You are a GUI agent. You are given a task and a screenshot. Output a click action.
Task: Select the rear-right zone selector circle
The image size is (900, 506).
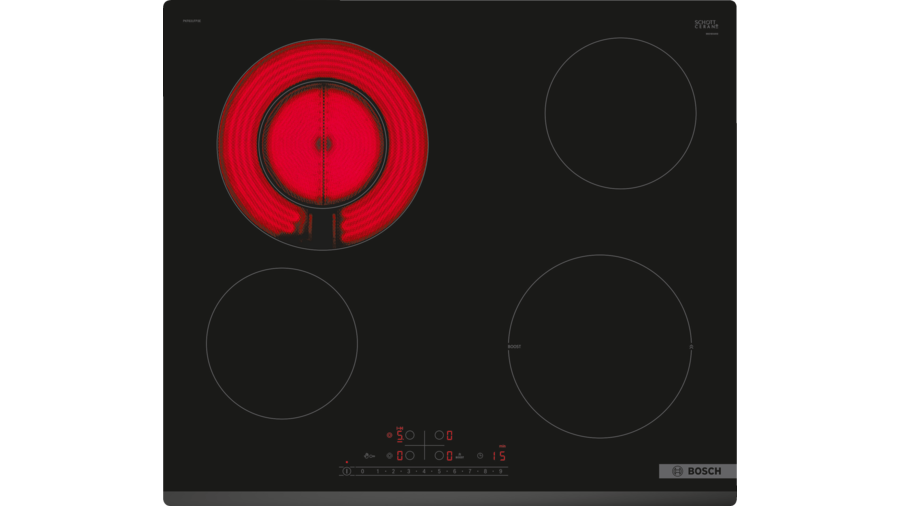coord(438,436)
